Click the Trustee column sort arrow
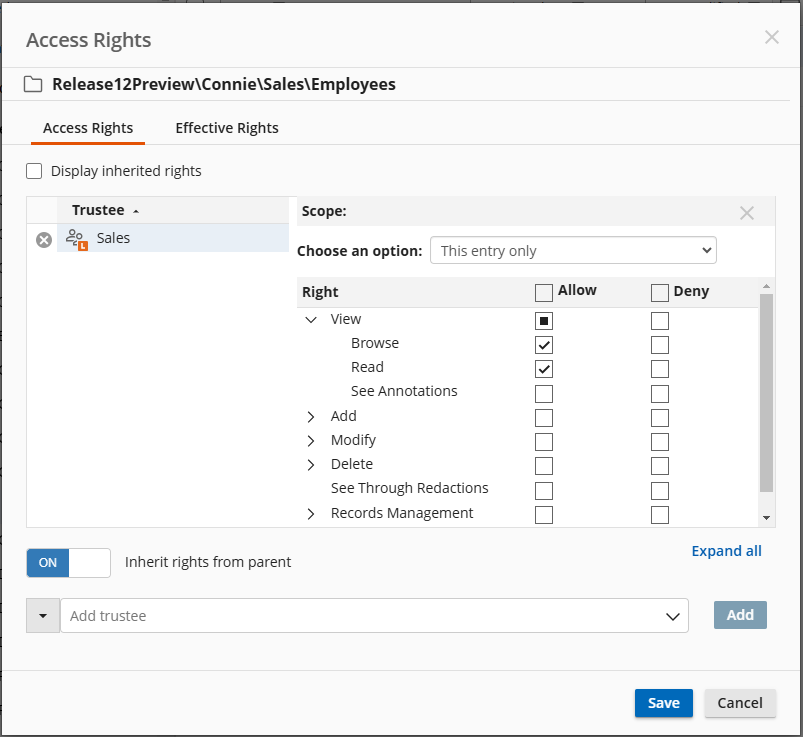This screenshot has height=737, width=803. click(136, 211)
